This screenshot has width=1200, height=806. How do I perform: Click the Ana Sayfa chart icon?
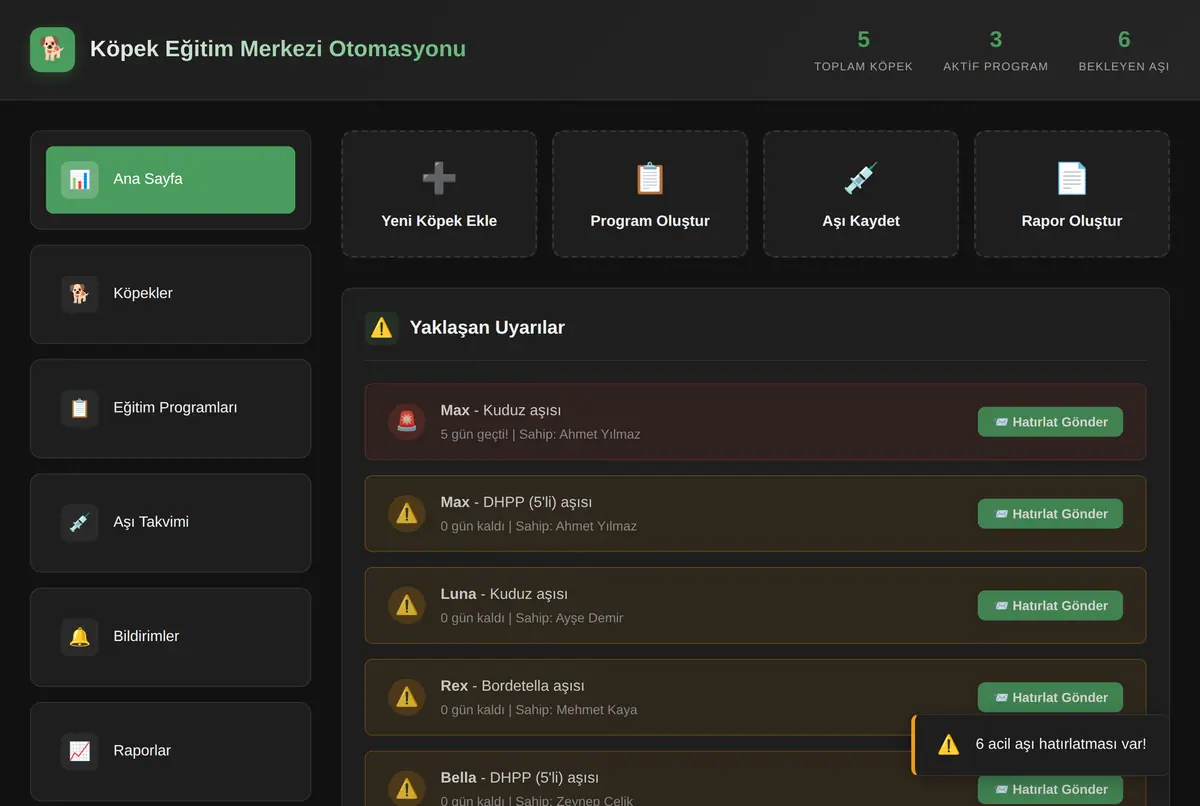80,180
